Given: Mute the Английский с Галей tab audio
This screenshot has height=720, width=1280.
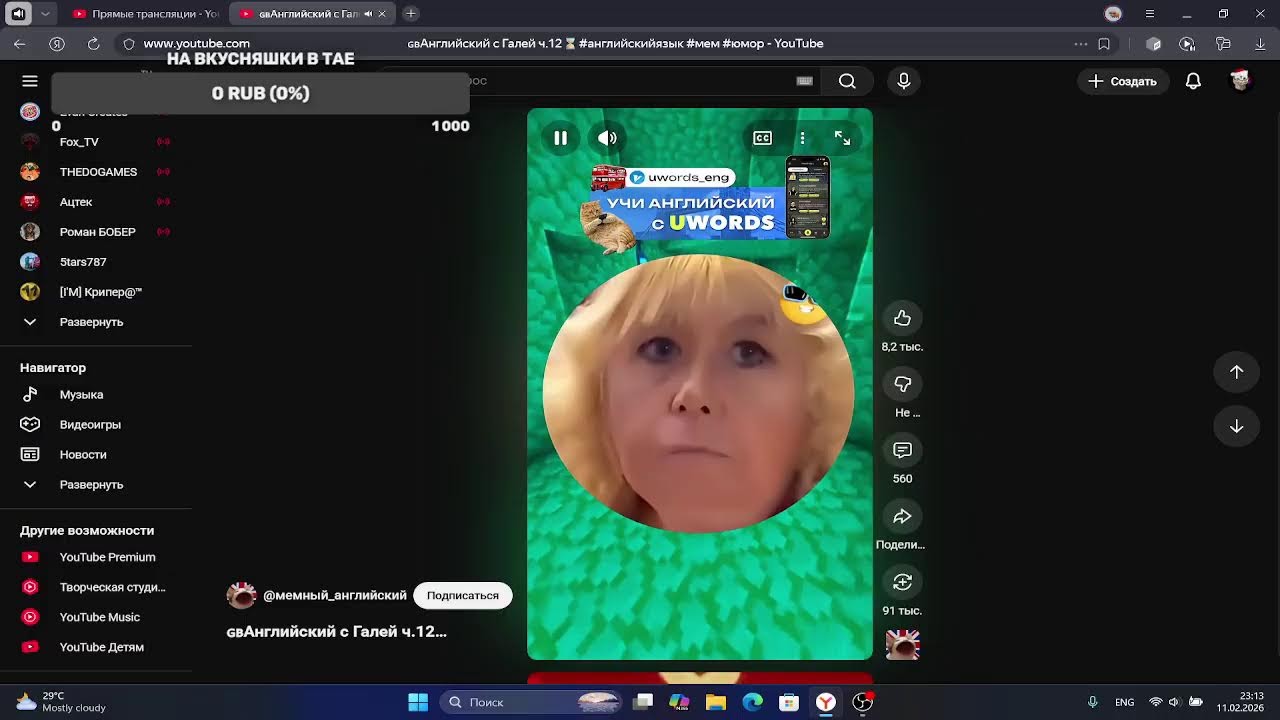Looking at the screenshot, I should tap(368, 14).
